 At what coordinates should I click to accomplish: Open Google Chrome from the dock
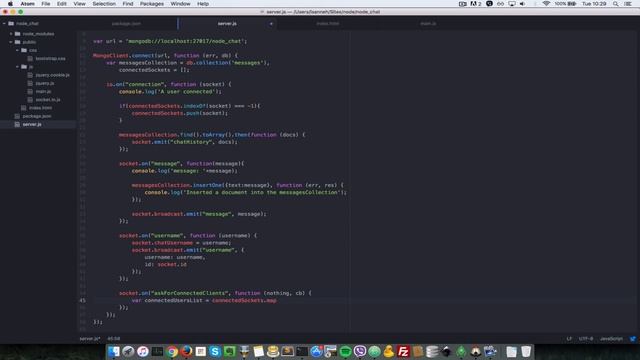pyautogui.click(x=172, y=351)
